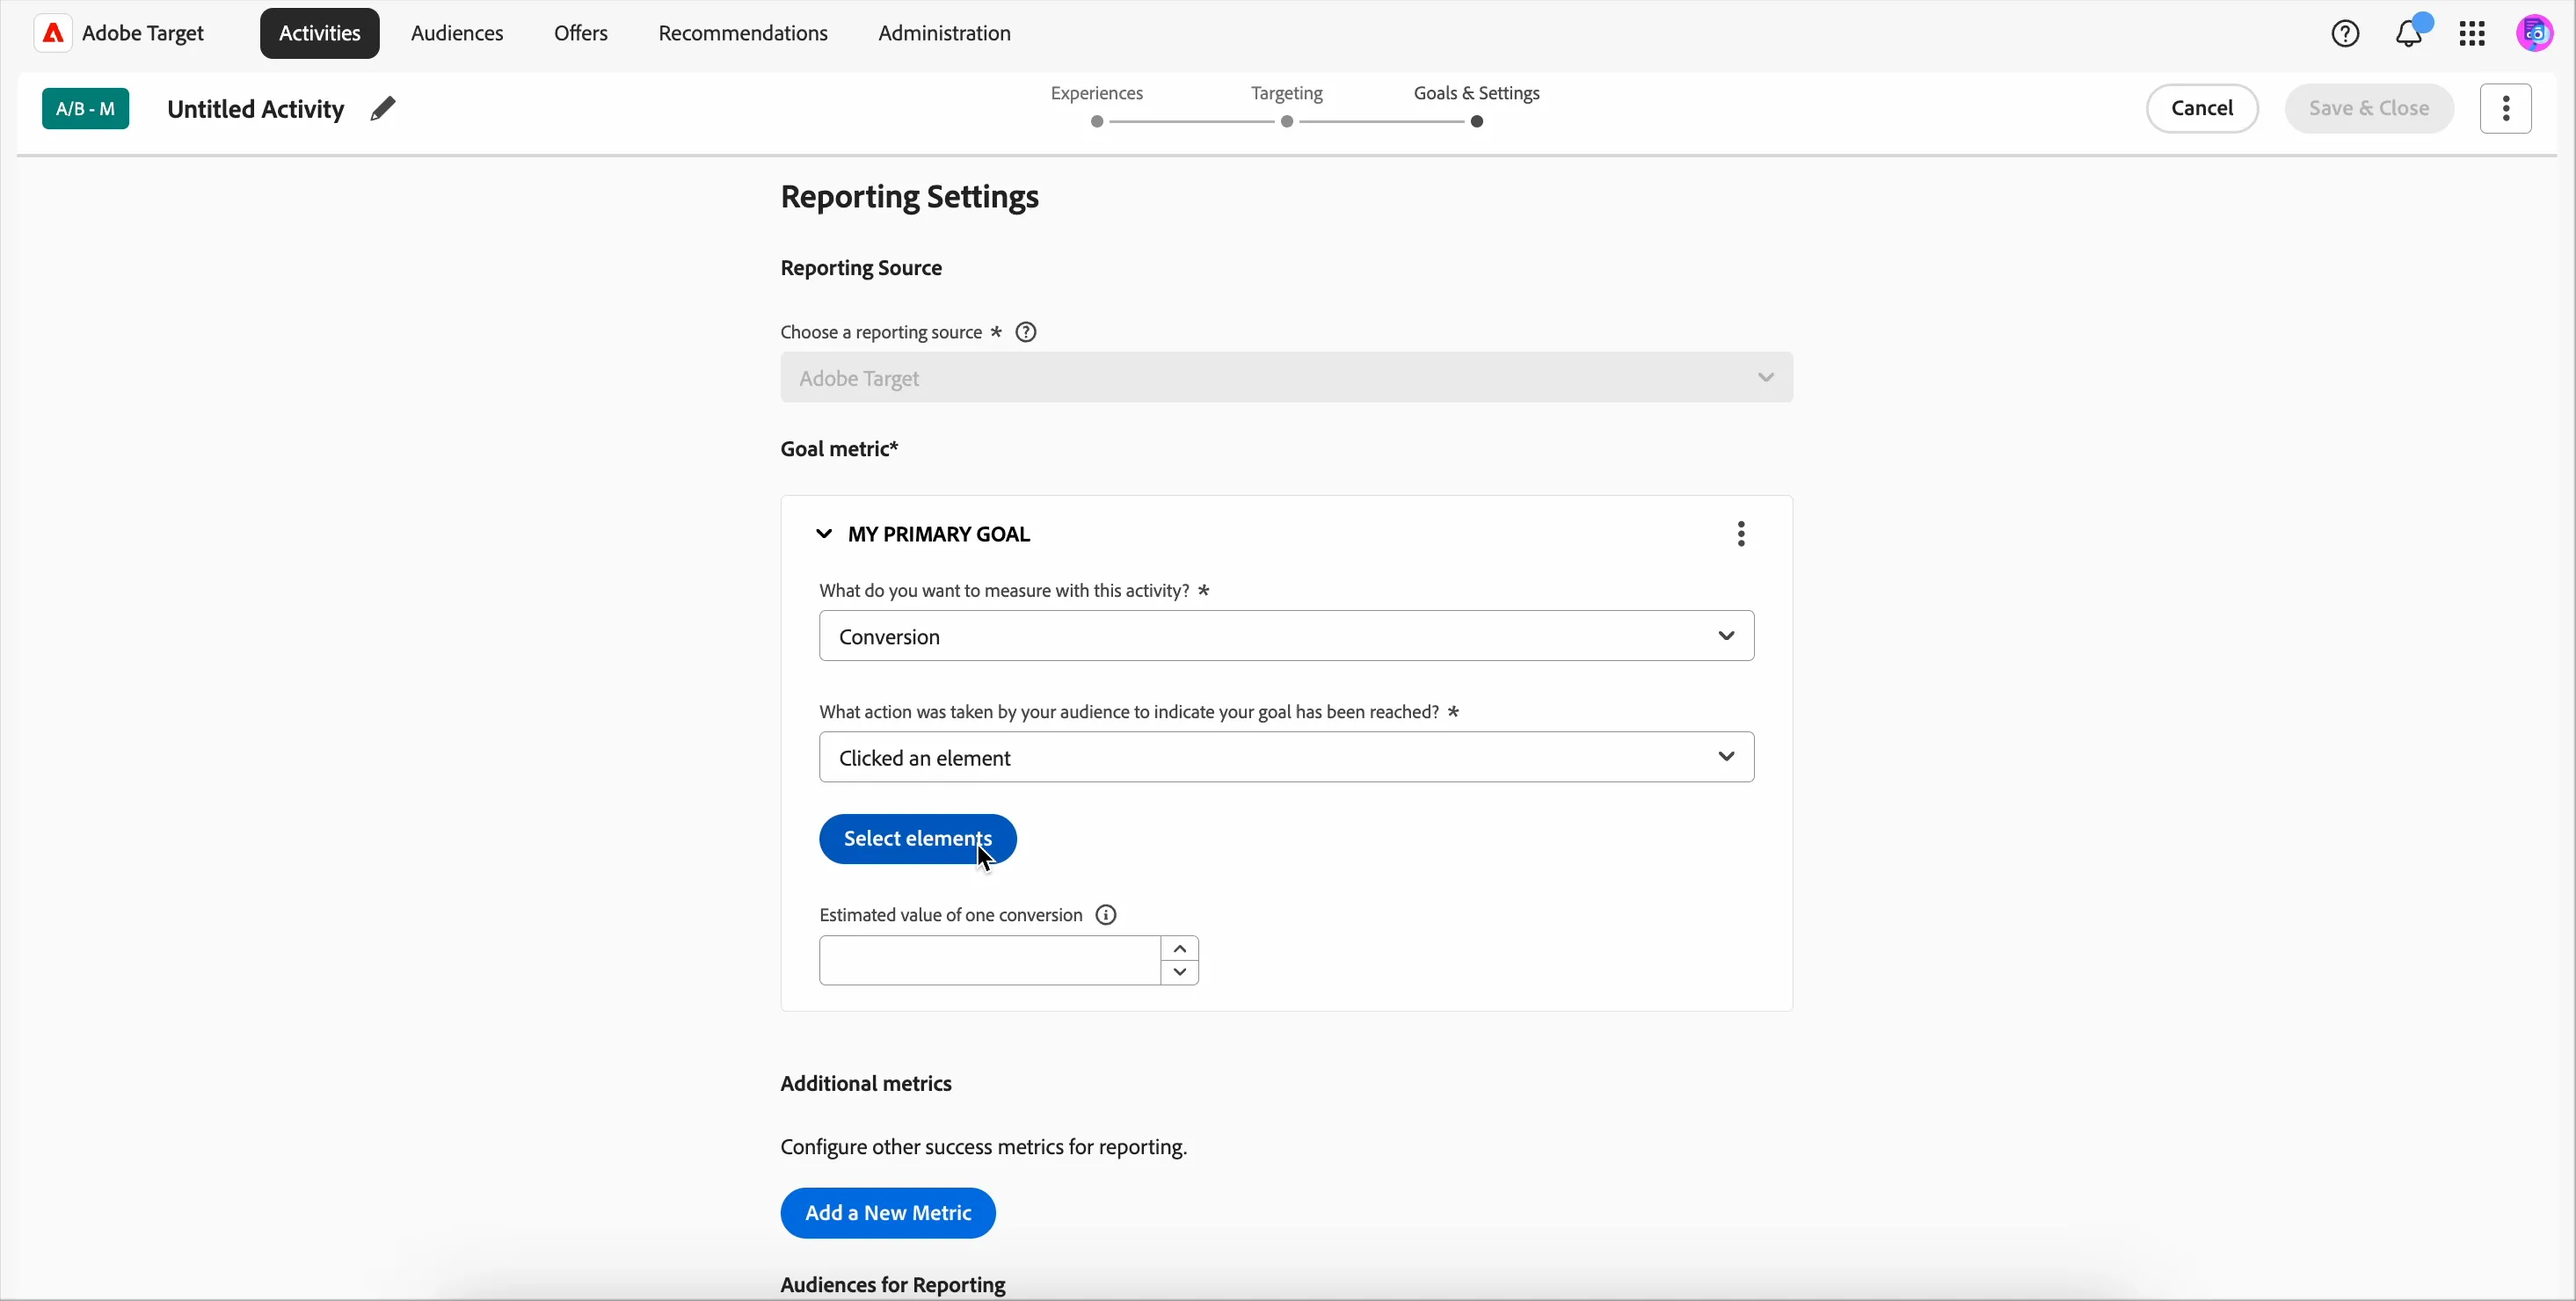
Task: Click the A/B - M activity type badge
Action: coord(86,108)
